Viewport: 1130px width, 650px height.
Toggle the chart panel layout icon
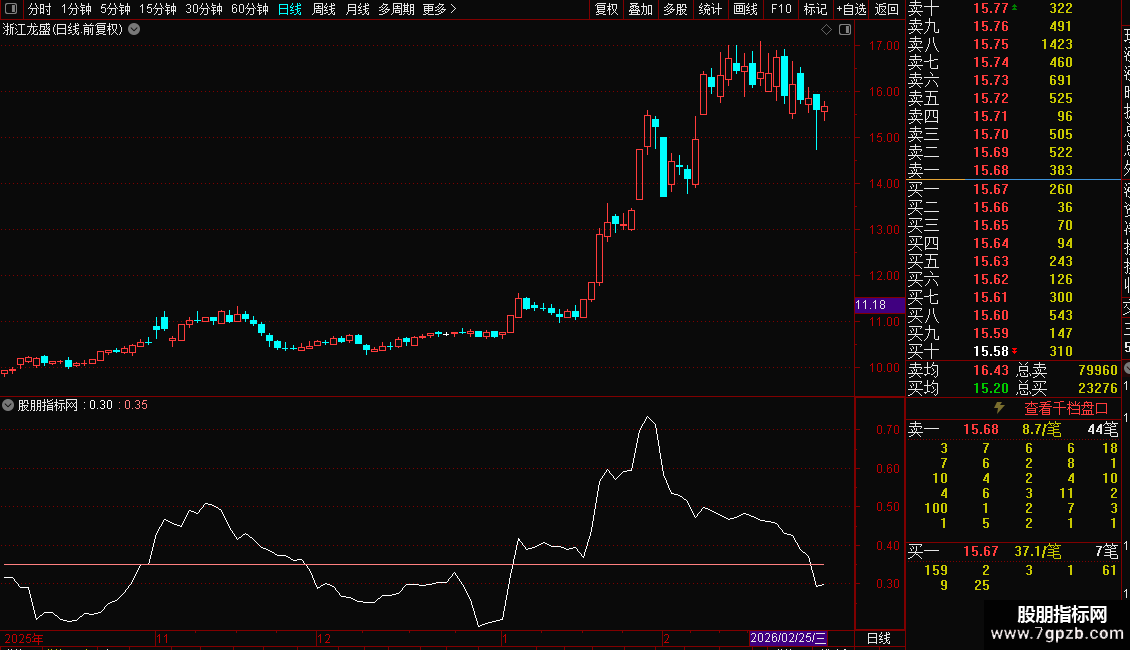[x=845, y=30]
